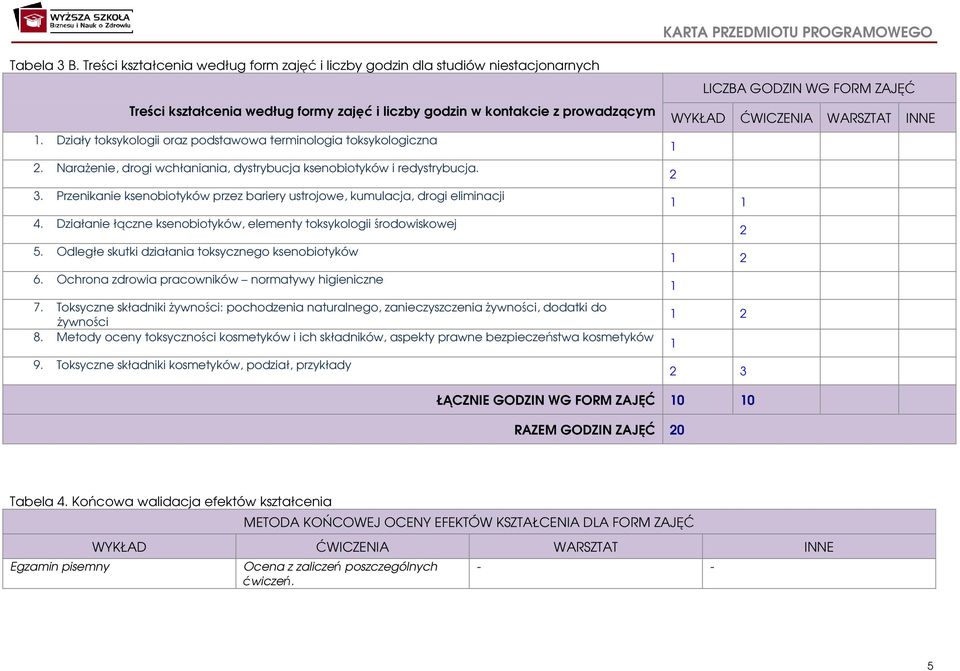
Task: Click the ćwiczenia value for 'Przenikanie ksenobiotyków'
Action: coord(743,202)
